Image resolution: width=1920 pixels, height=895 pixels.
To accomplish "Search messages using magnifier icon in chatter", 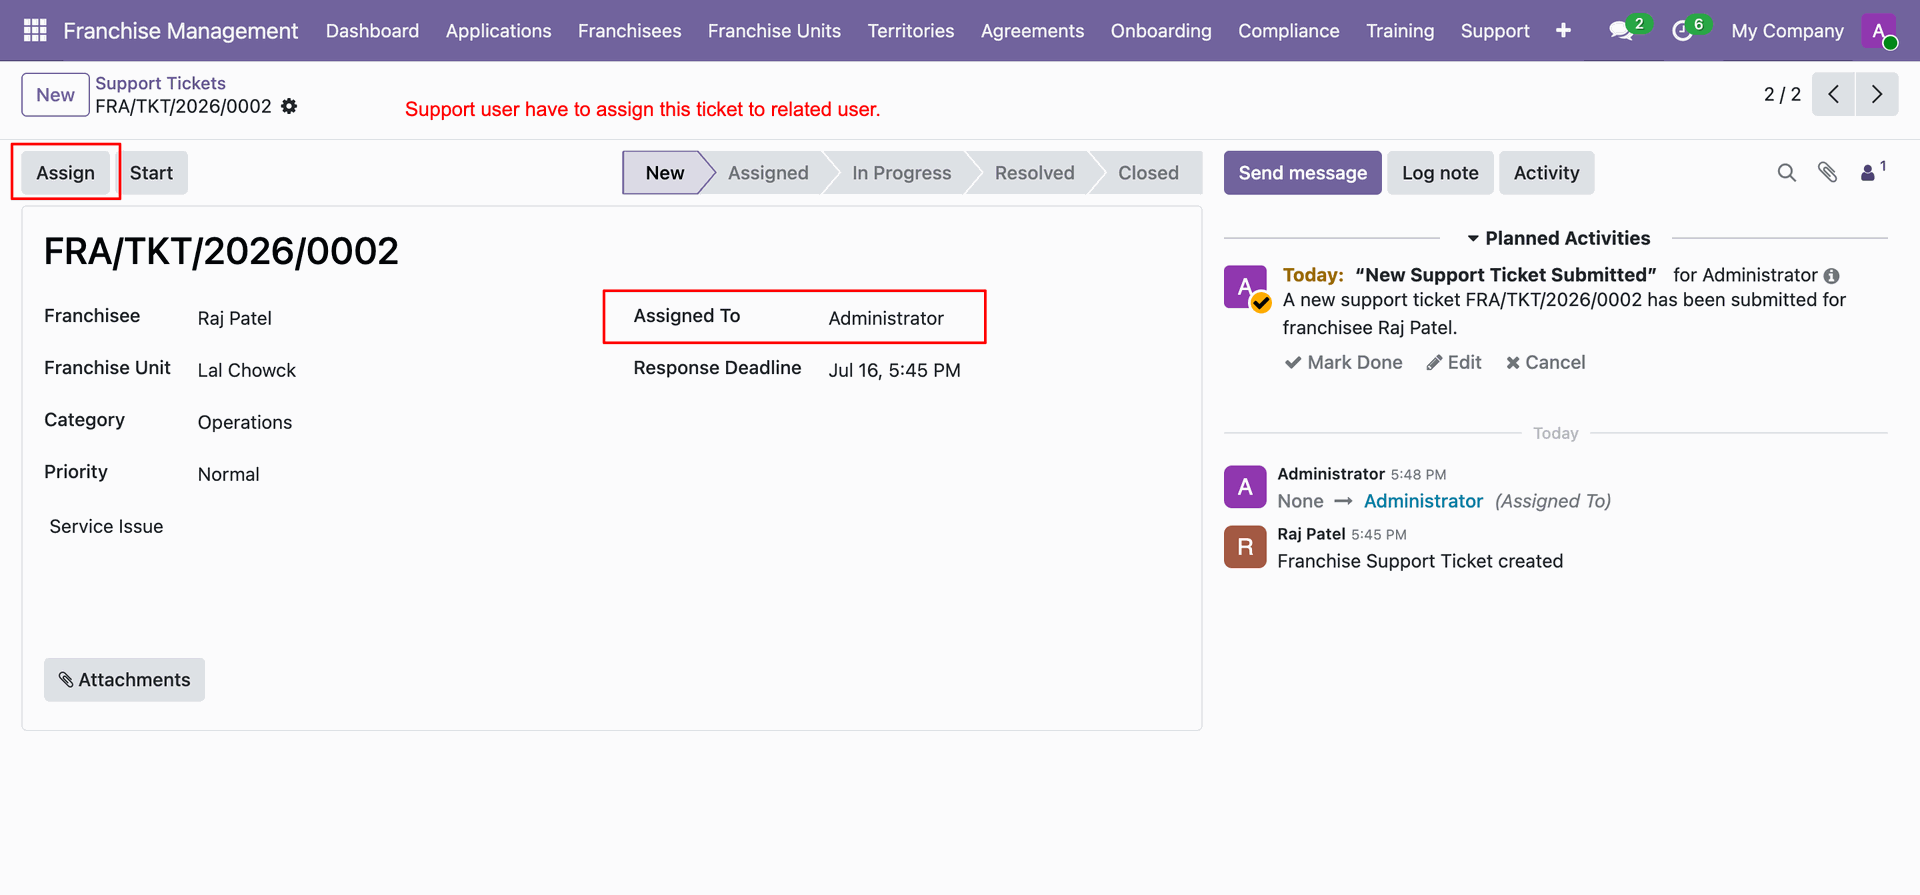I will (x=1787, y=173).
